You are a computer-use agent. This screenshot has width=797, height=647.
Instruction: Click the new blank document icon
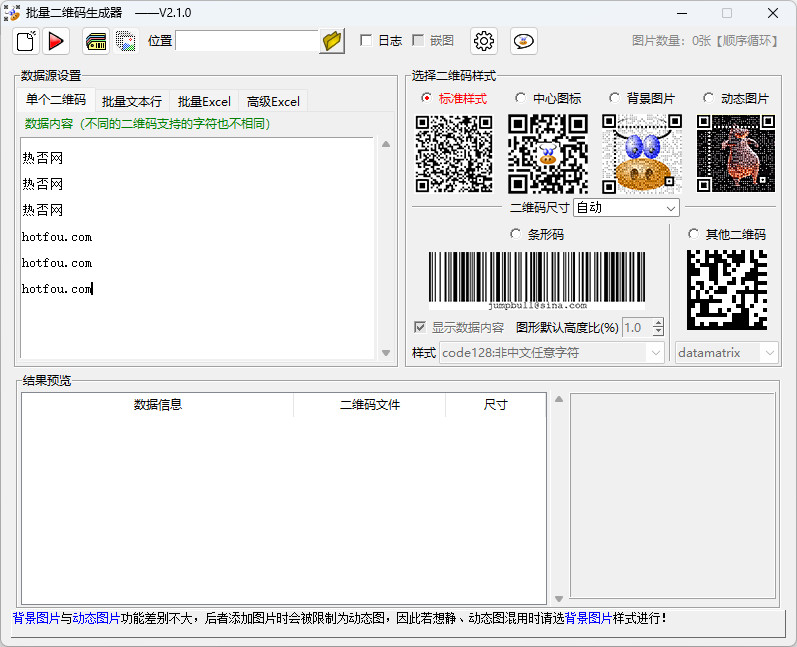tap(25, 41)
